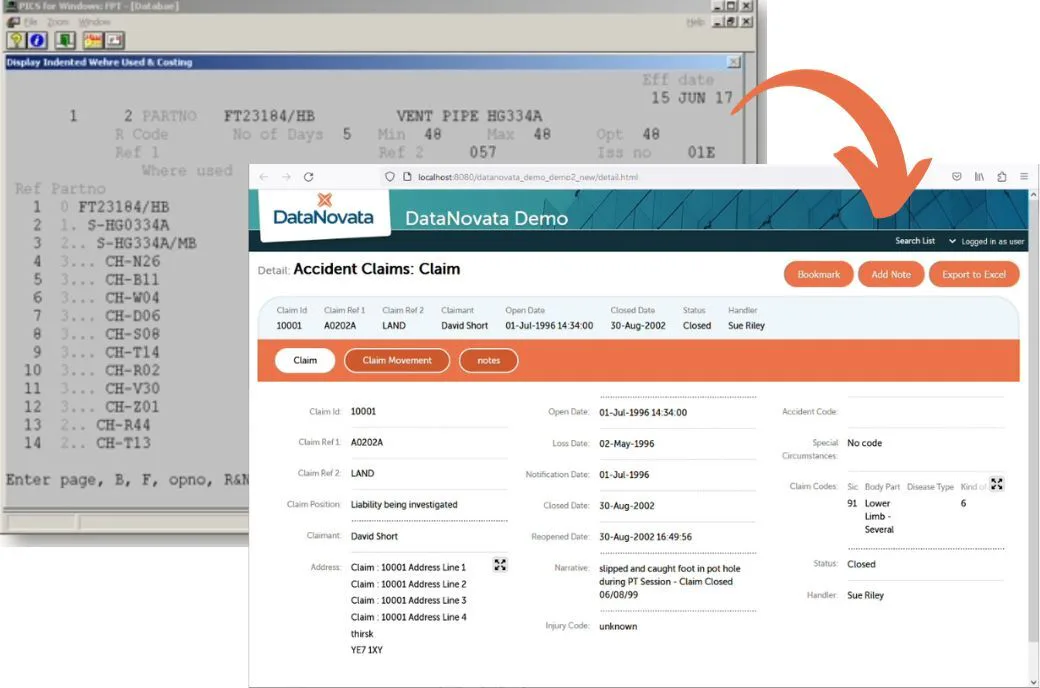Click Handler Sue Riley in summary bar
Image resolution: width=1040 pixels, height=688 pixels.
pos(746,326)
